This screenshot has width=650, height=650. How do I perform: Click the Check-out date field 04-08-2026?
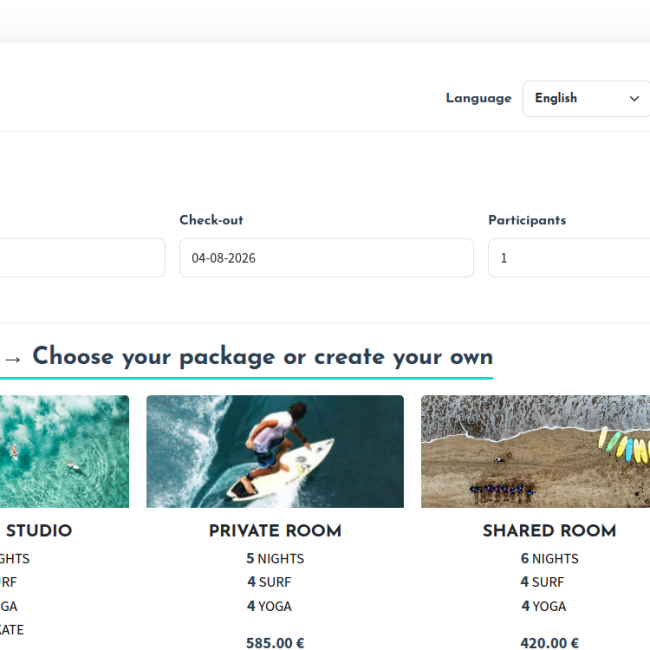[326, 258]
